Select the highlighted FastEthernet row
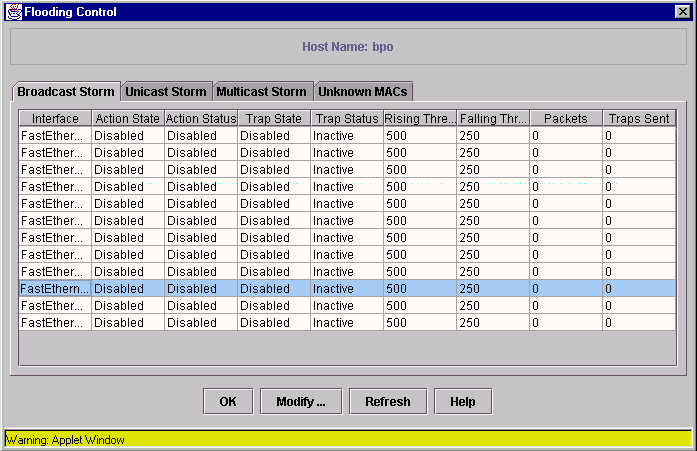Image resolution: width=697 pixels, height=451 pixels. 55,288
